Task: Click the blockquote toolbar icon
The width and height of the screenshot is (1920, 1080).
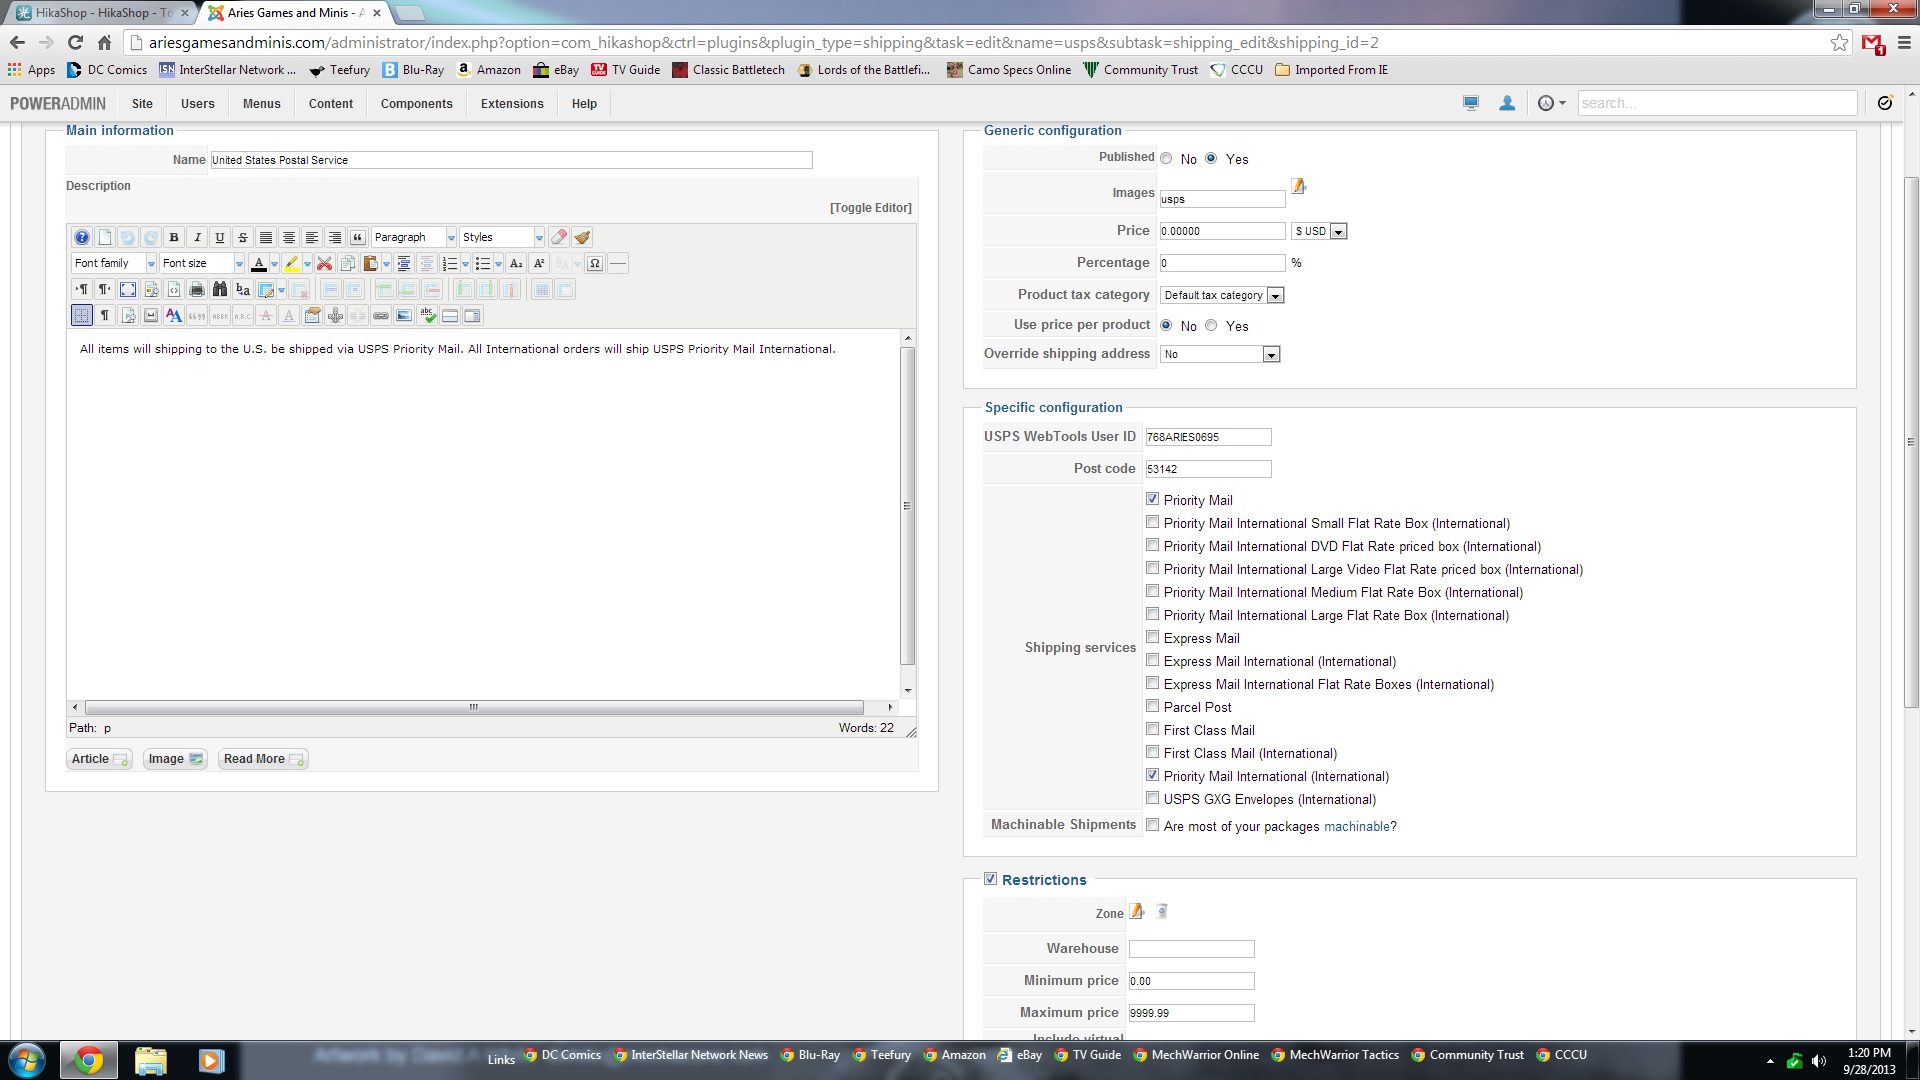Action: click(x=357, y=237)
